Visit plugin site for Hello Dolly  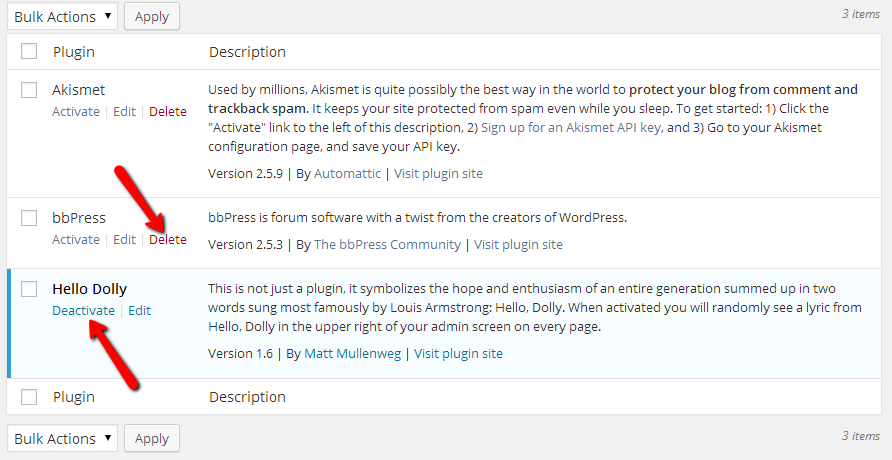[x=458, y=354]
